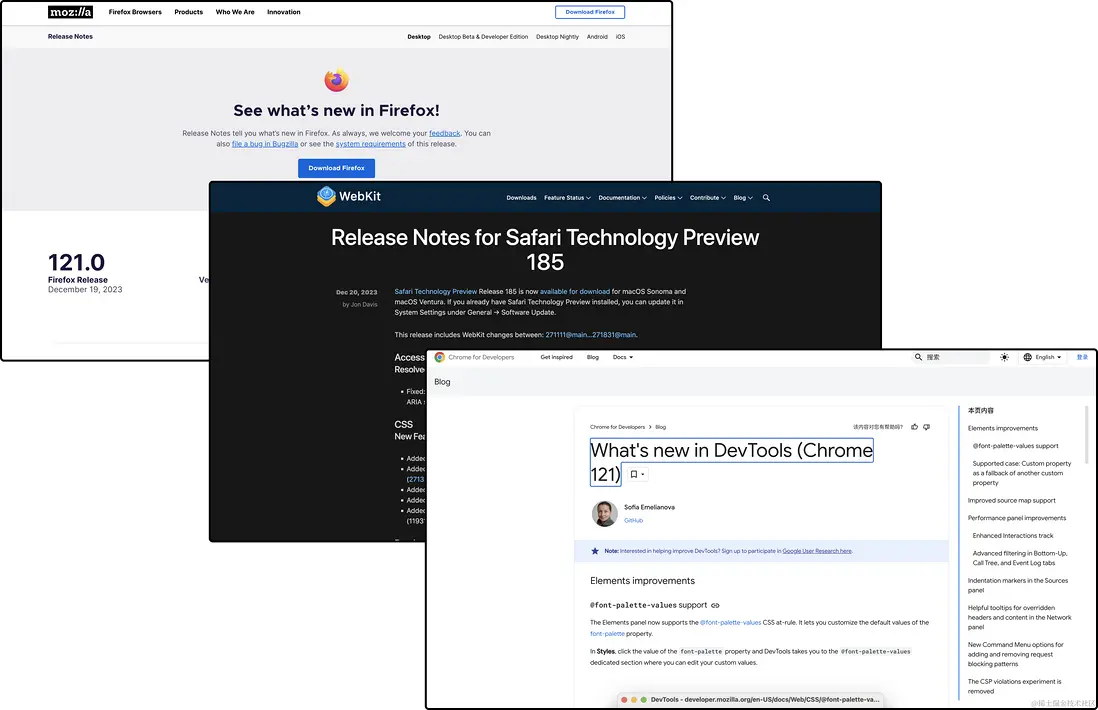Copy the @font-palette-values heading link icon
Screen dimensions: 1098x710
[715, 605]
